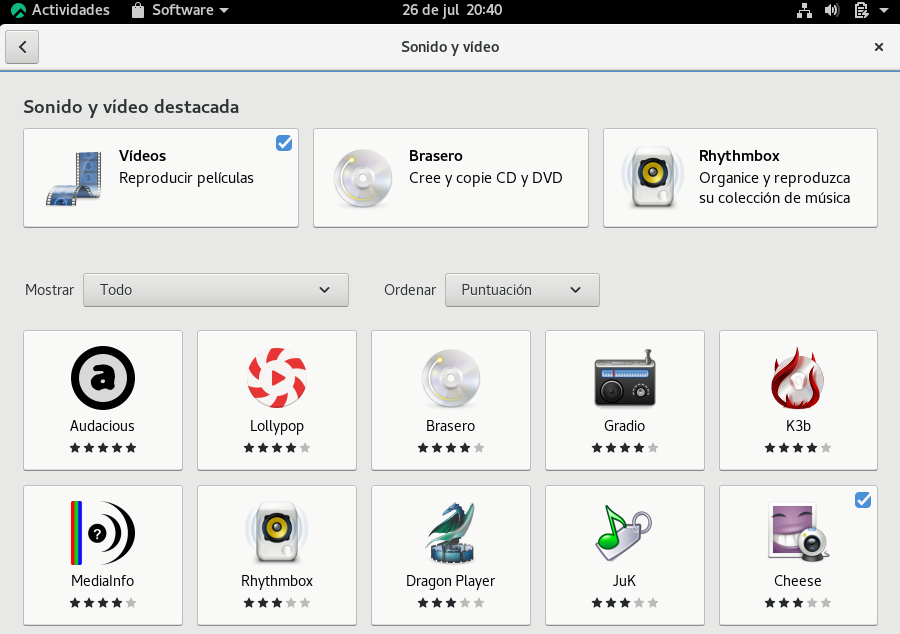The image size is (900, 634).
Task: Open the clock showing 26 de jul 20:40
Action: coord(452,10)
